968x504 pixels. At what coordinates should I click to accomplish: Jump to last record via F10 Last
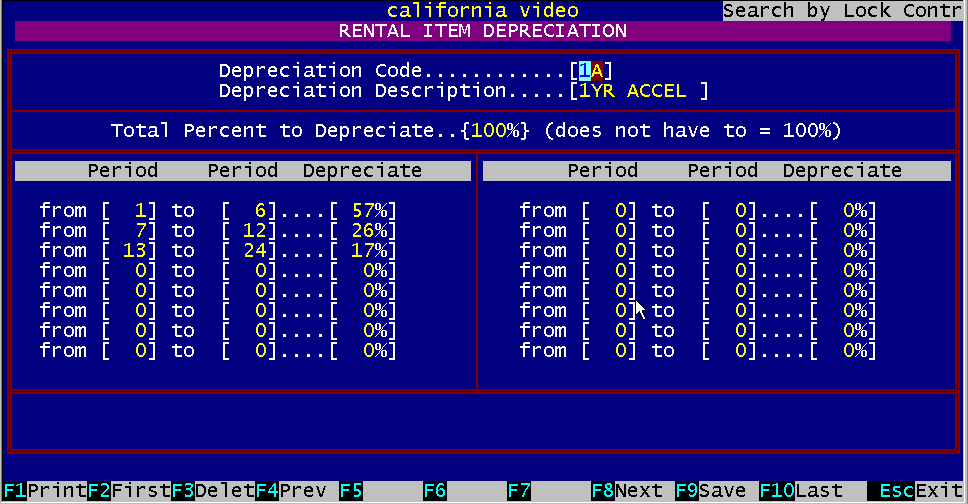pos(800,491)
